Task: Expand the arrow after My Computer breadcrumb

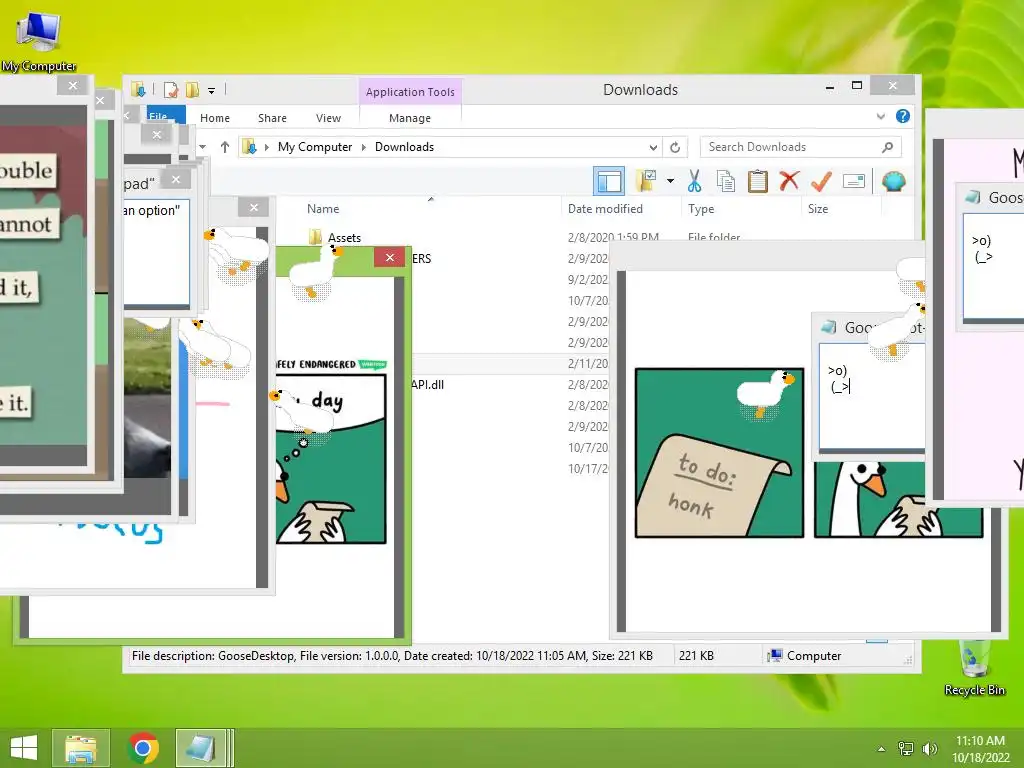Action: (364, 148)
